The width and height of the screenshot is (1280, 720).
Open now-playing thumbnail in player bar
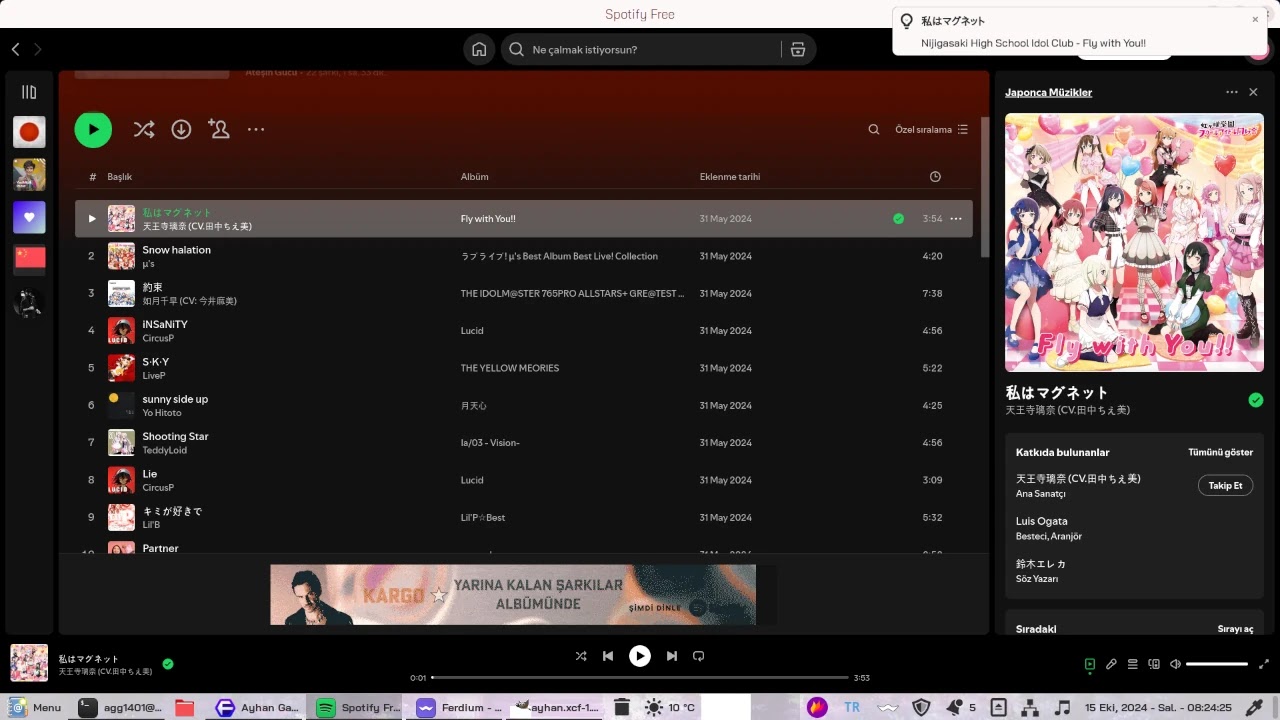coord(29,663)
